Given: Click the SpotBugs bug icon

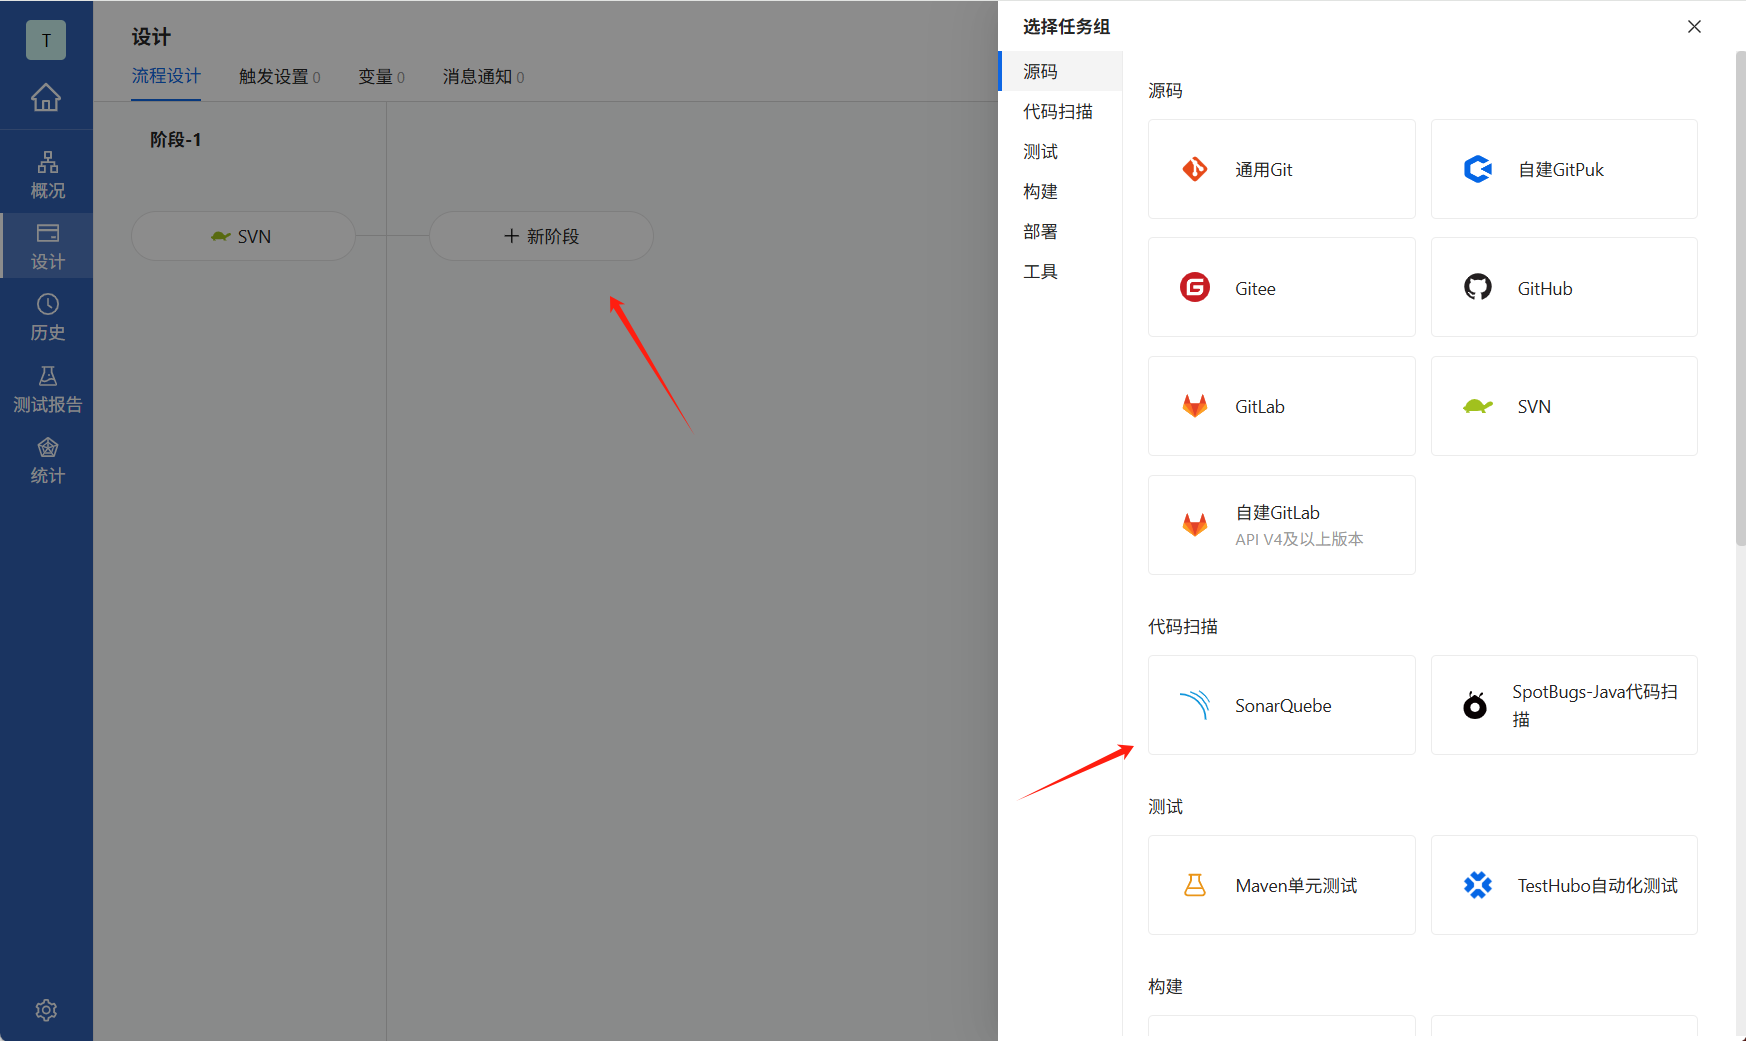Looking at the screenshot, I should pos(1475,705).
